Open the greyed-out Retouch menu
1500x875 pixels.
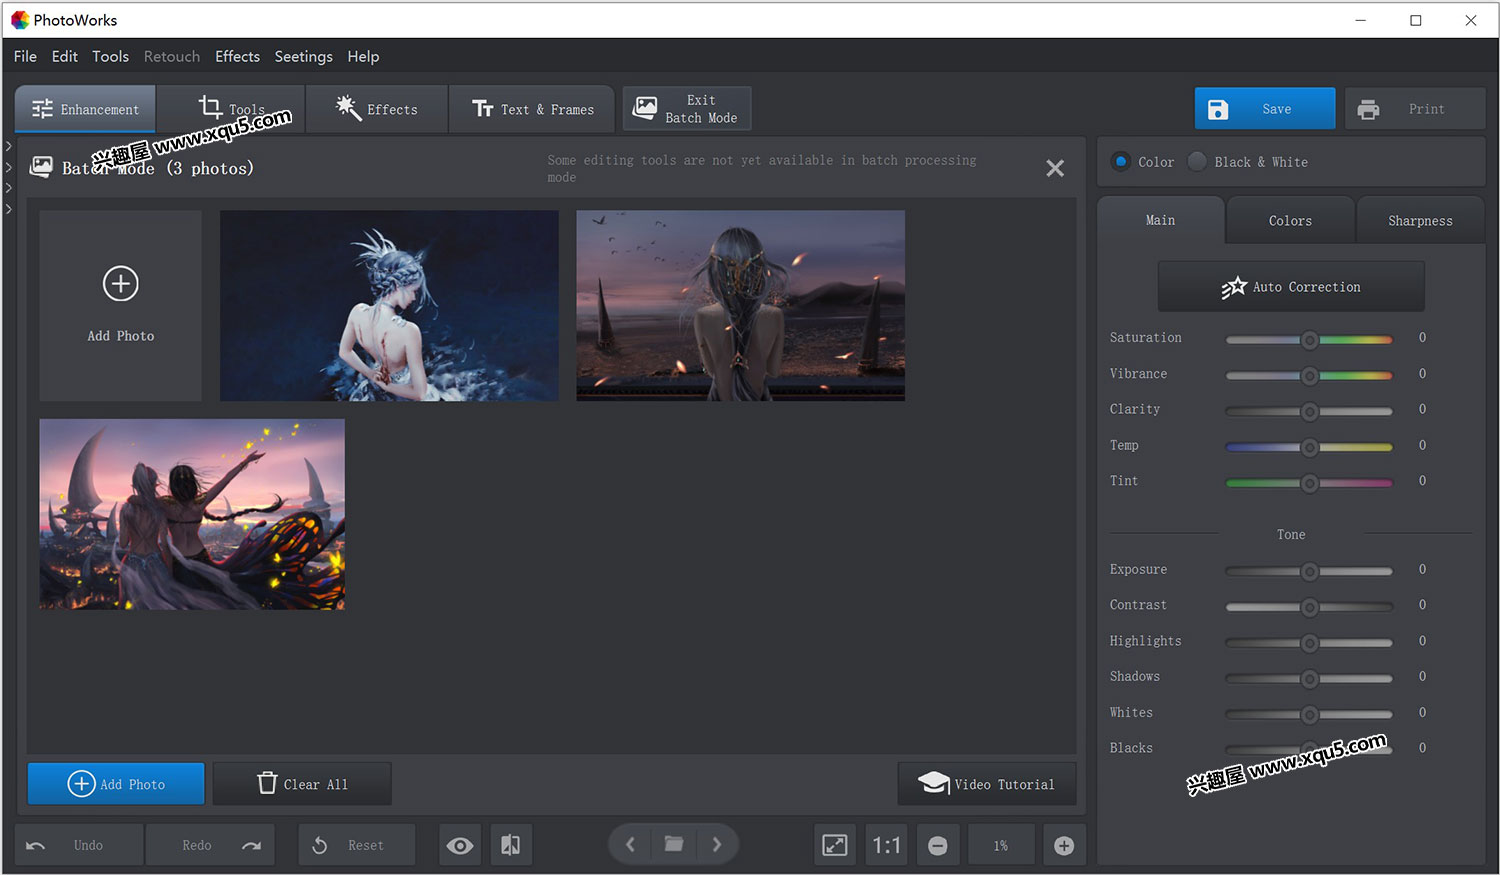tap(172, 56)
